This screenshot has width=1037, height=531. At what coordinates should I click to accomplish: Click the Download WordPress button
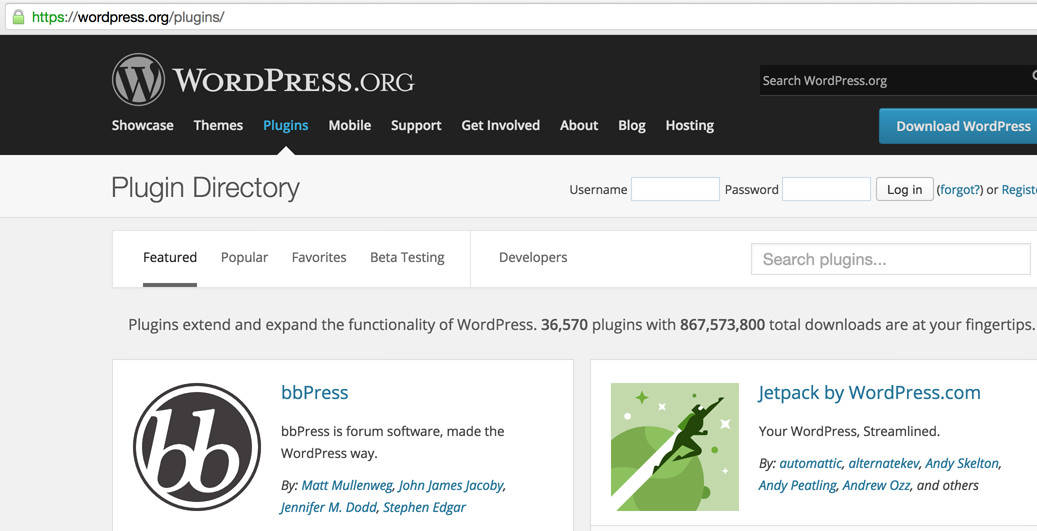tap(958, 126)
